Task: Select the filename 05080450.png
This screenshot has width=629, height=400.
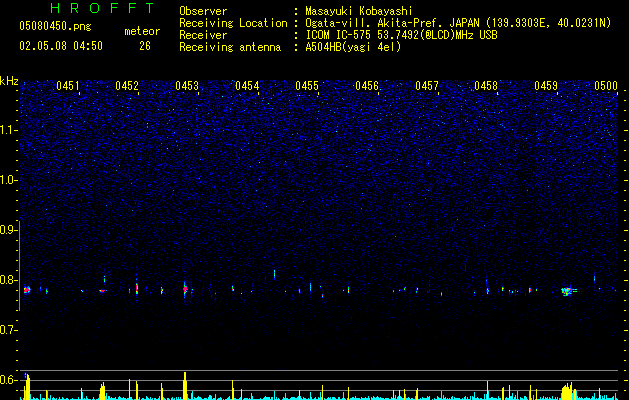Action: 55,27
